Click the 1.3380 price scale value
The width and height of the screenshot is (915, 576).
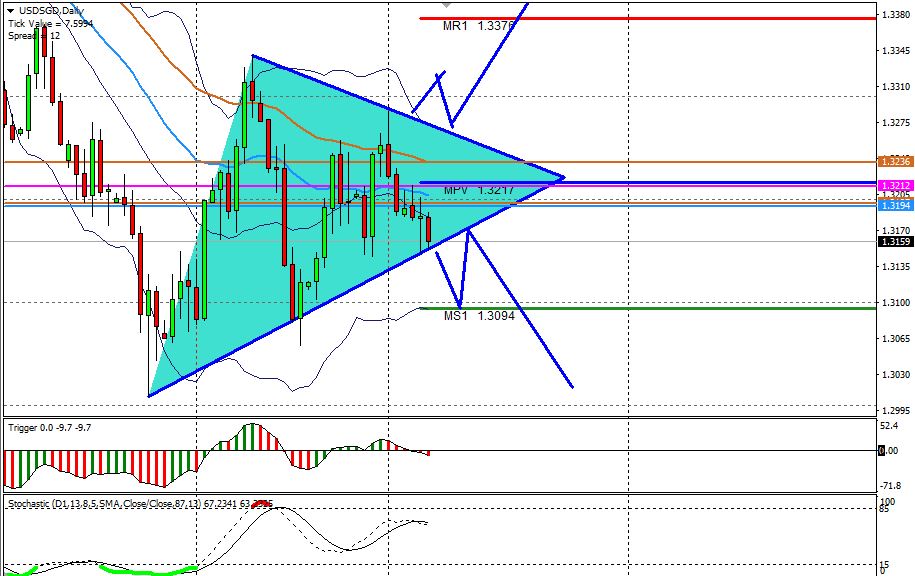pos(897,15)
